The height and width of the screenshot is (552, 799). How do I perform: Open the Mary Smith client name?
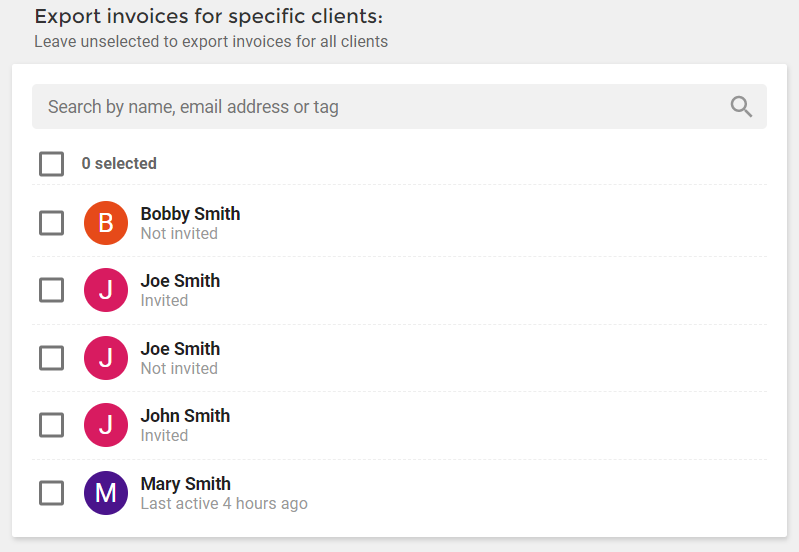[185, 484]
